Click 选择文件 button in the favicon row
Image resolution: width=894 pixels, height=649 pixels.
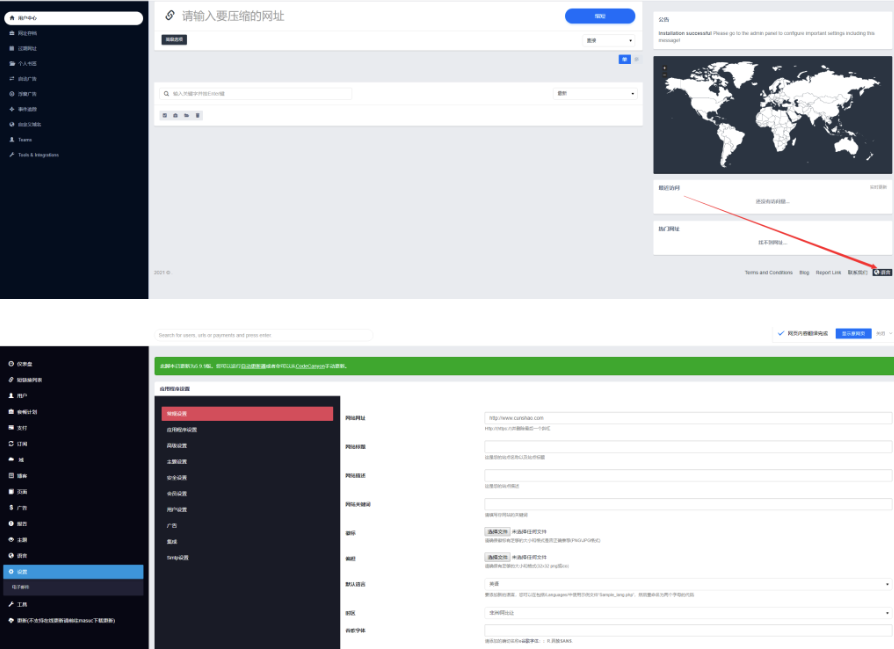click(497, 557)
